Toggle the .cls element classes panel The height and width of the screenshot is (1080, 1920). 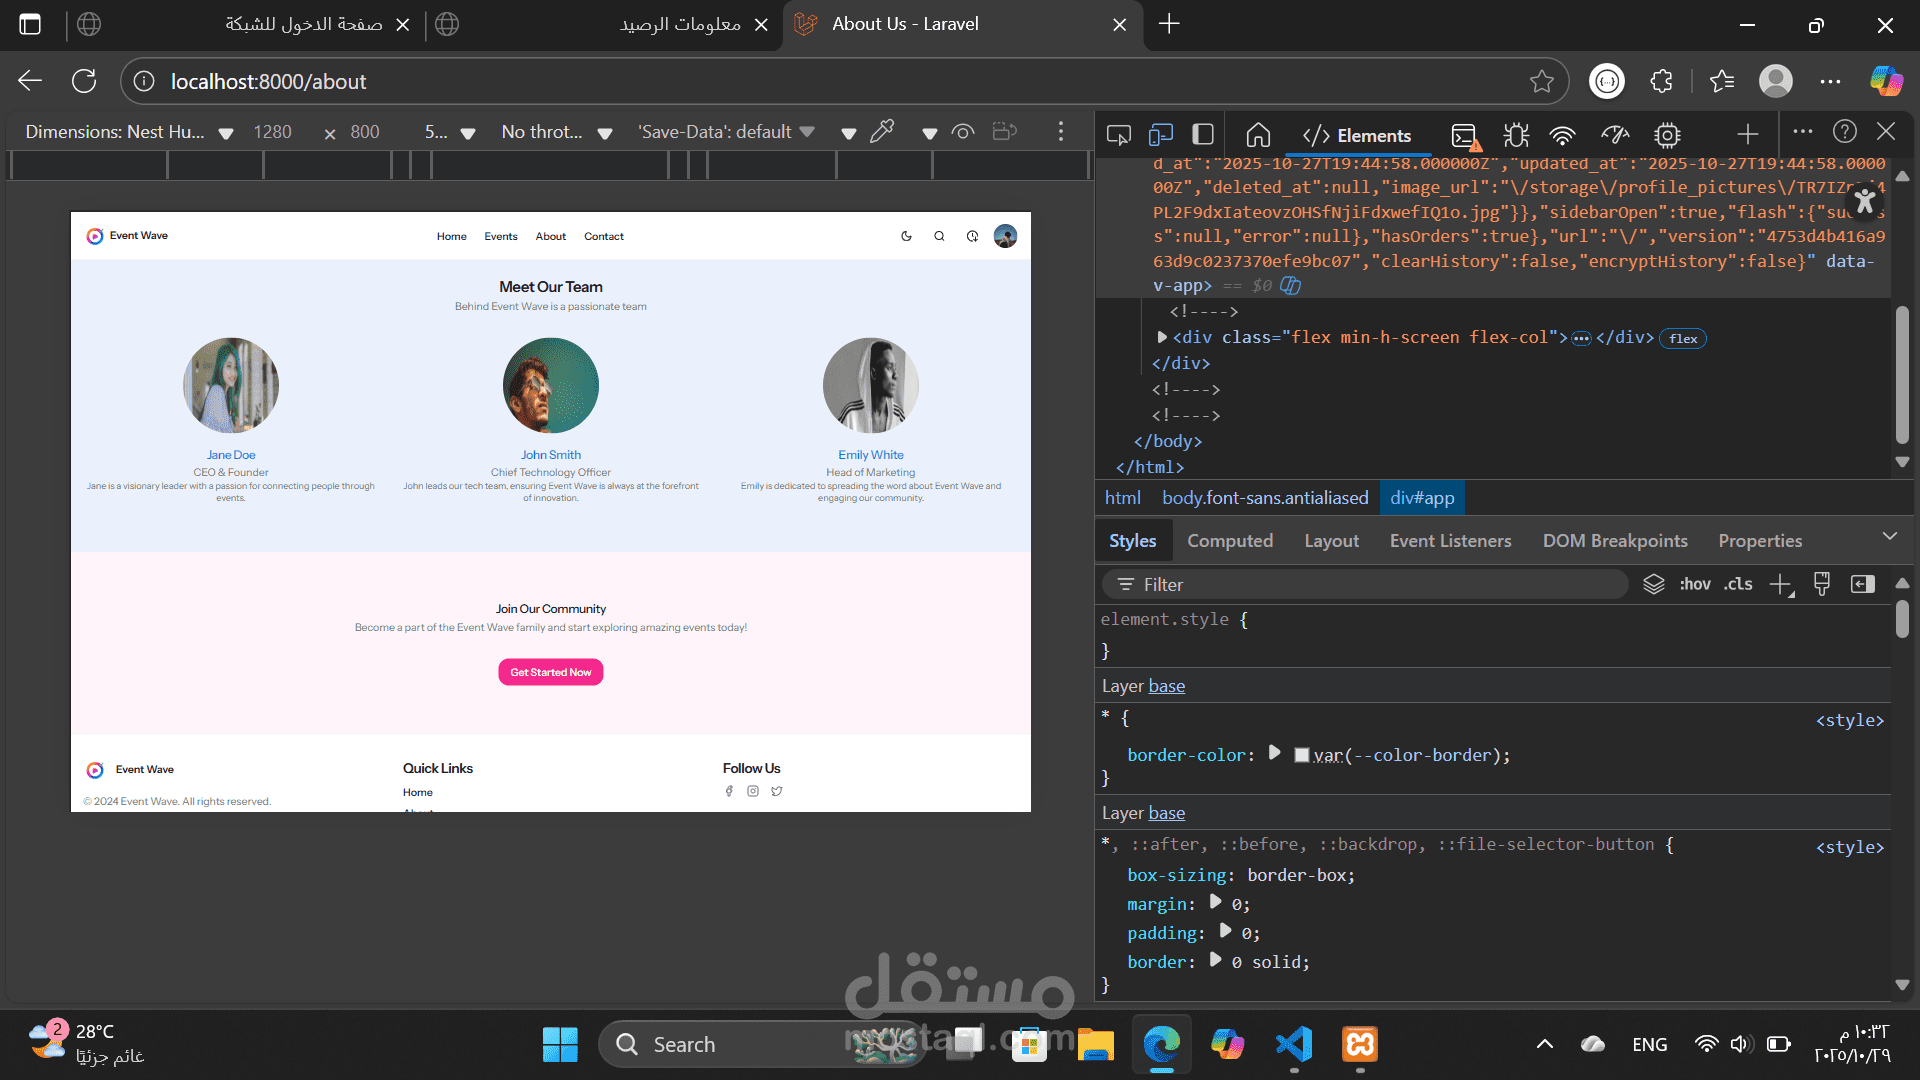(1738, 584)
